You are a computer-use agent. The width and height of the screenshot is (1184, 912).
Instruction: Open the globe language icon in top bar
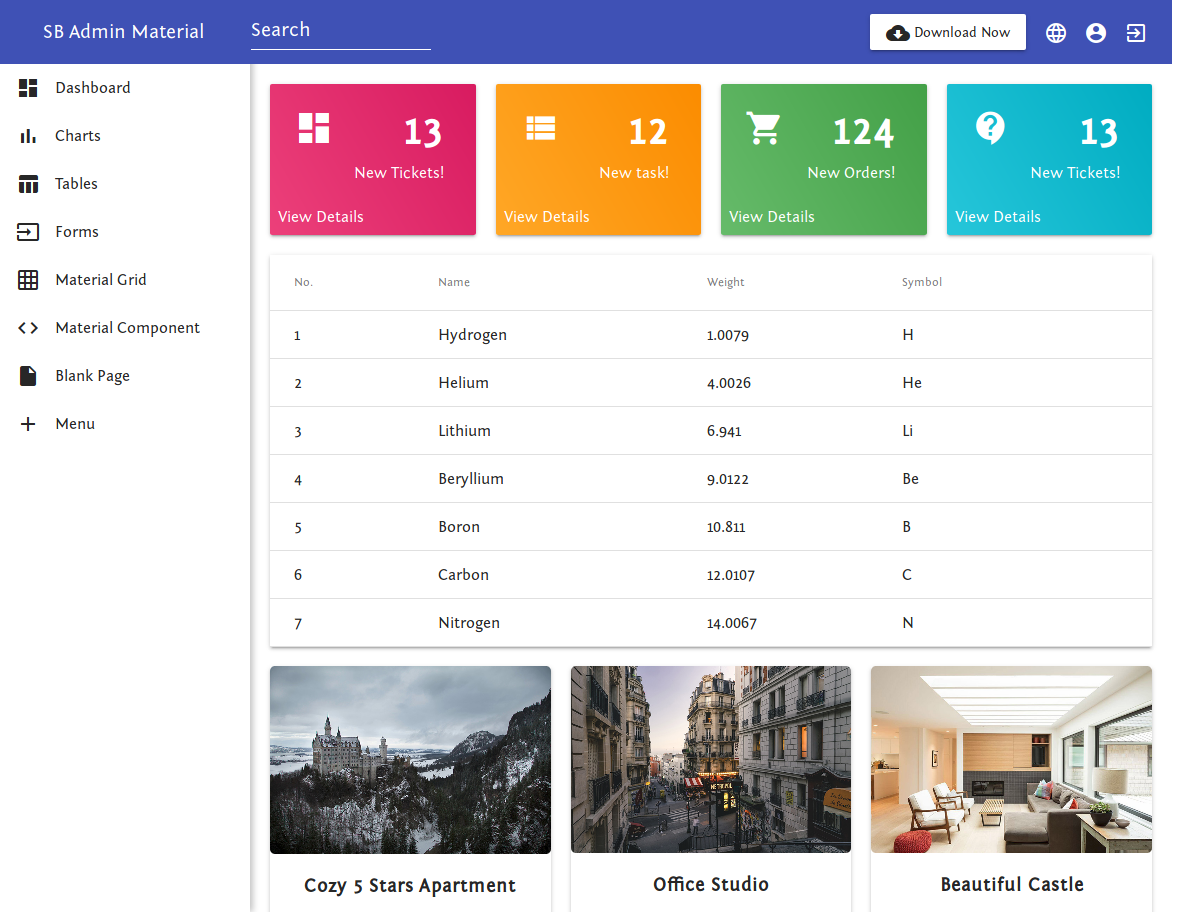pyautogui.click(x=1056, y=32)
